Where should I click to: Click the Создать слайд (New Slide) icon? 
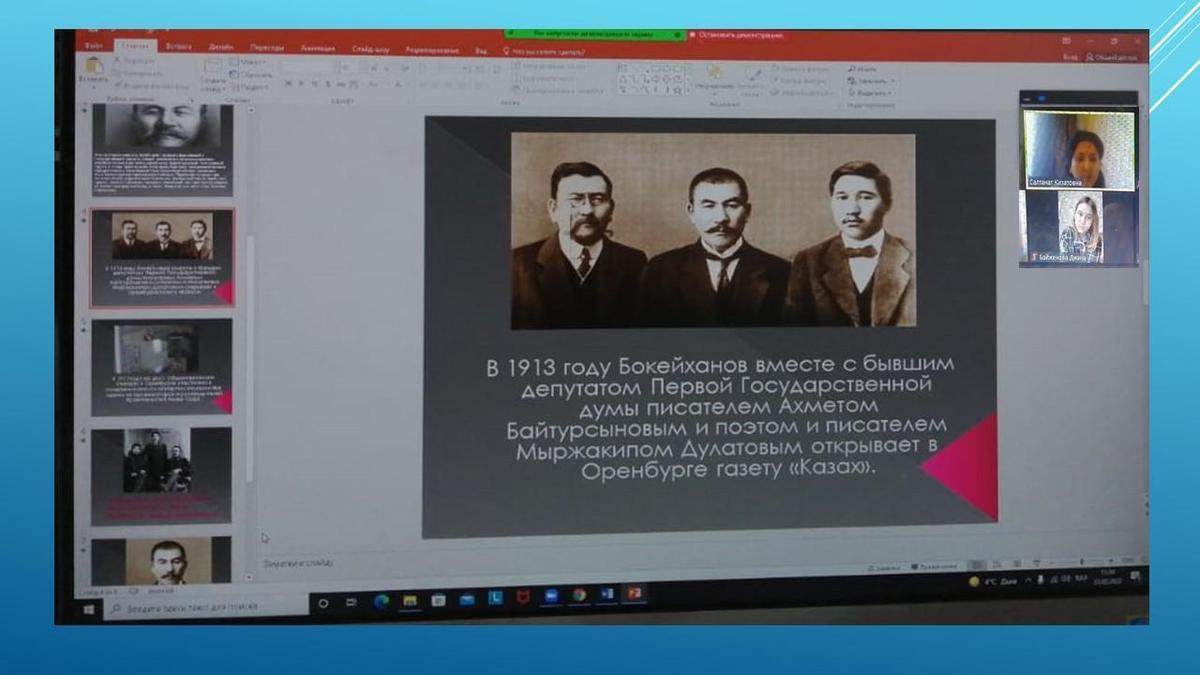tap(212, 68)
